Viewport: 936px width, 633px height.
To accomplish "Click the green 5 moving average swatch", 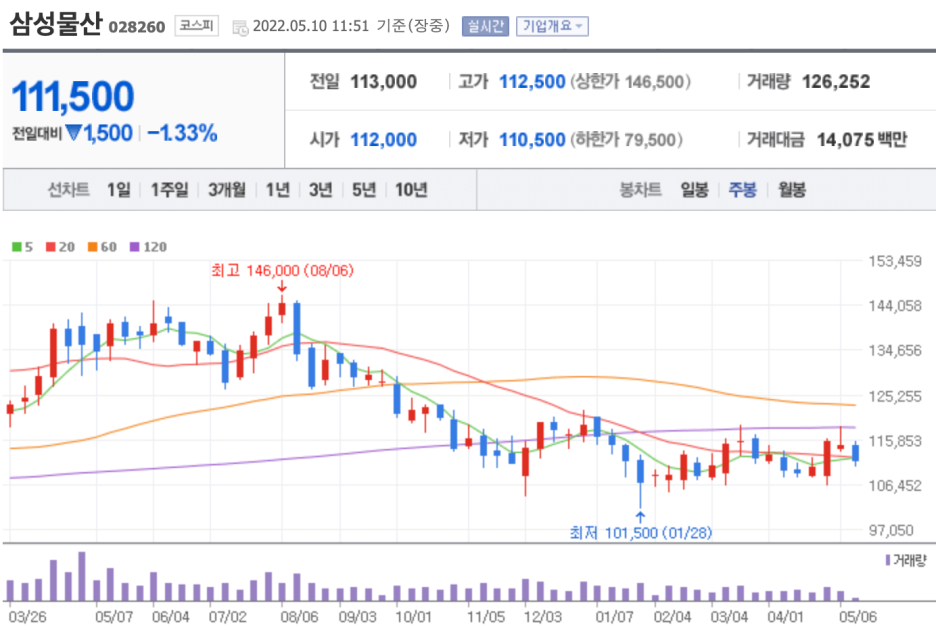I will pyautogui.click(x=17, y=247).
